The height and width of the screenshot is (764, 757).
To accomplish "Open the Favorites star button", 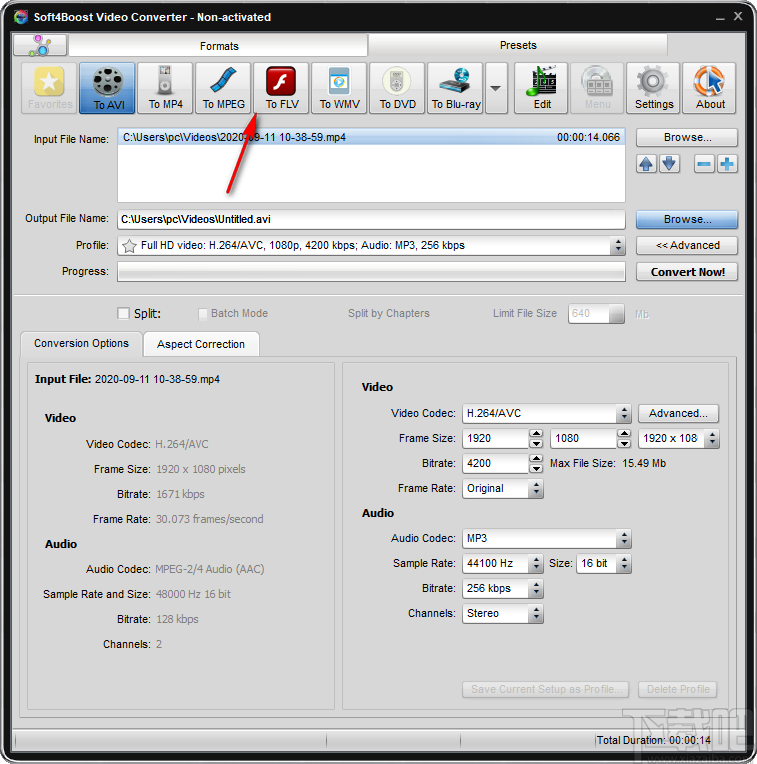I will point(49,88).
